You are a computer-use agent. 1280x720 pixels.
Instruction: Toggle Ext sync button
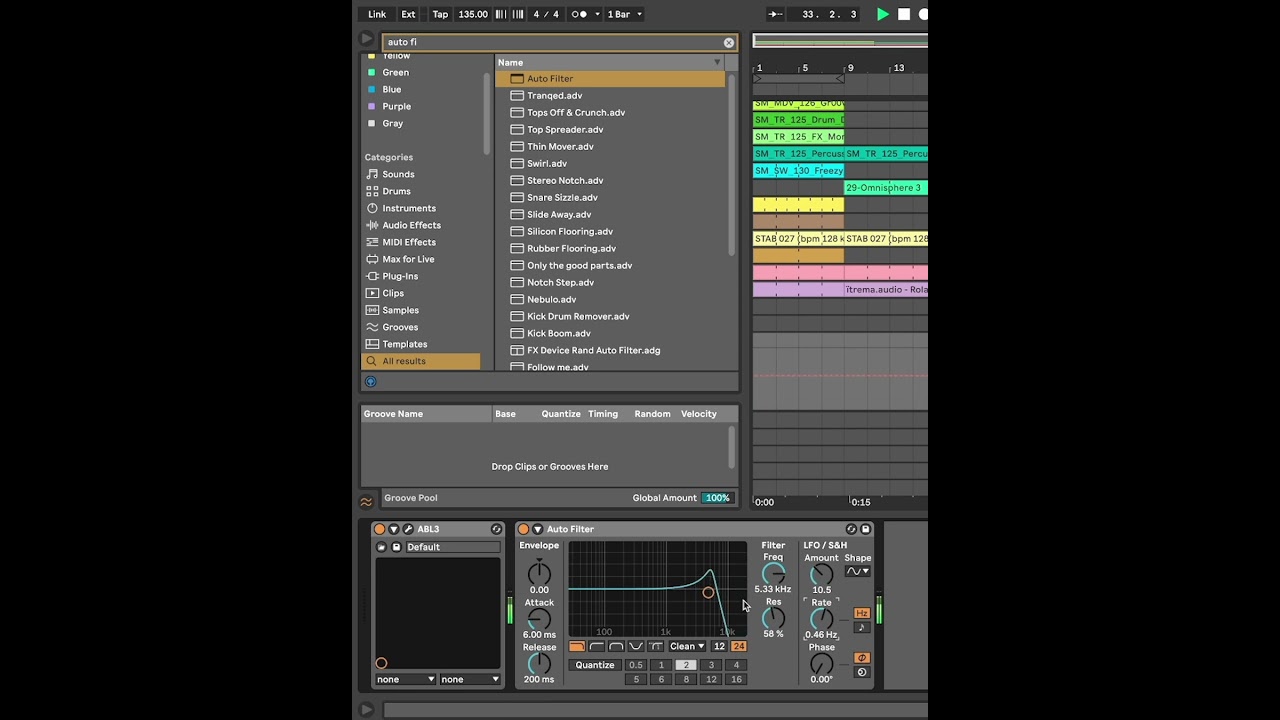pyautogui.click(x=408, y=14)
